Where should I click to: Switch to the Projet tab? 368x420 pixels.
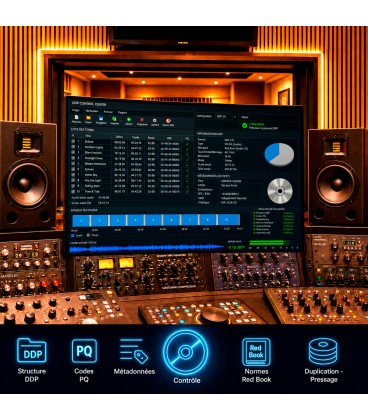click(x=76, y=110)
